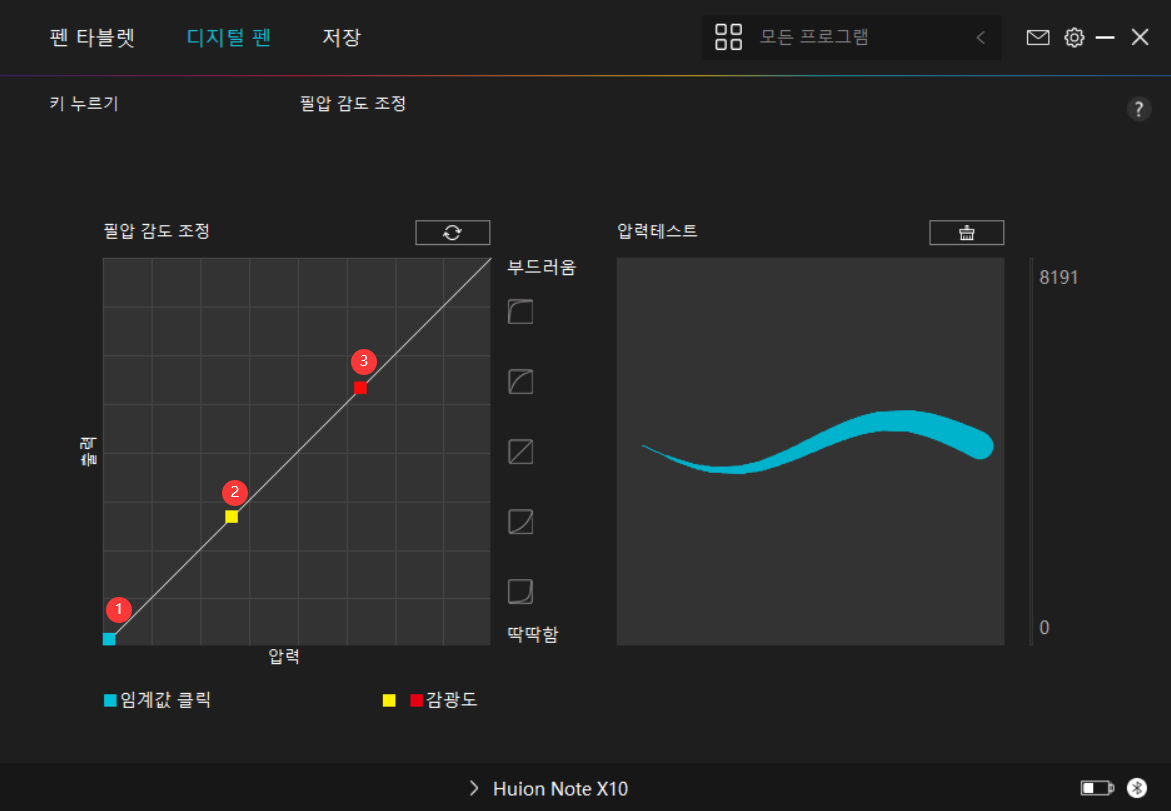Click the help question mark icon

tap(1139, 110)
